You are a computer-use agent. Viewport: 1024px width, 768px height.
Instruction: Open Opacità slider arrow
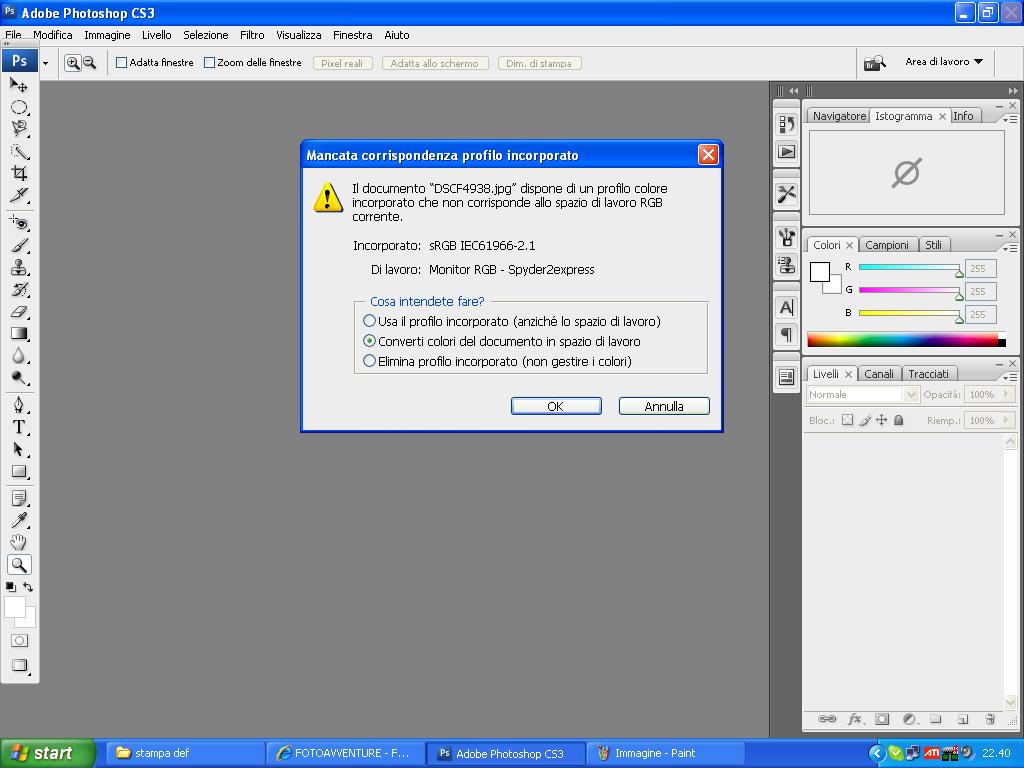click(x=1006, y=394)
